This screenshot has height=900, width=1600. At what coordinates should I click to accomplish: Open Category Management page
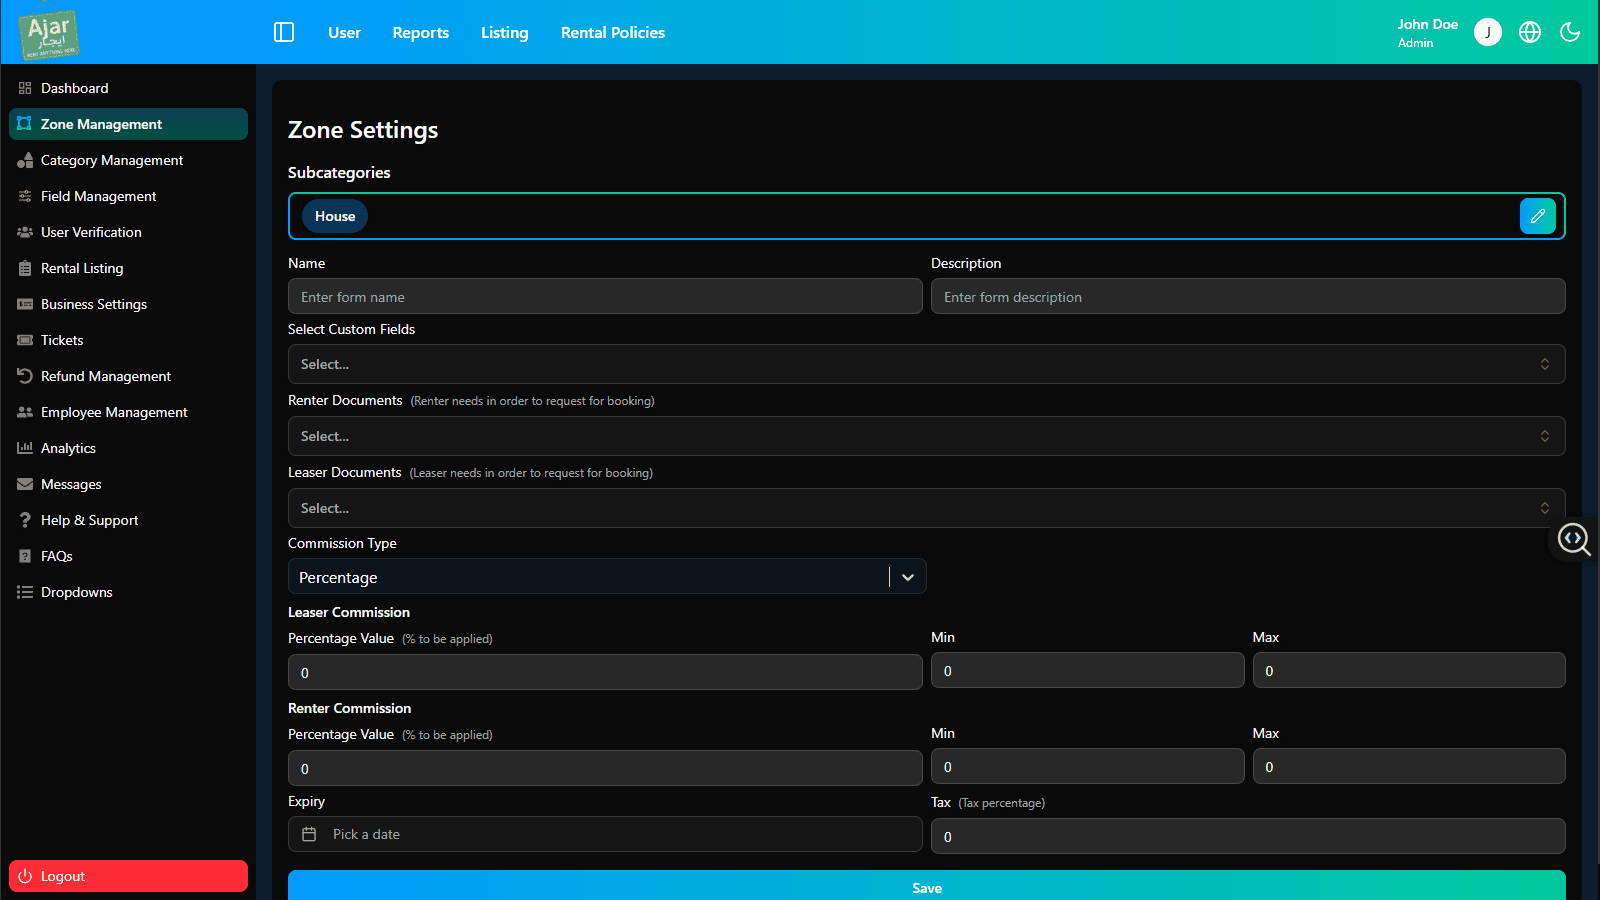tap(128, 160)
